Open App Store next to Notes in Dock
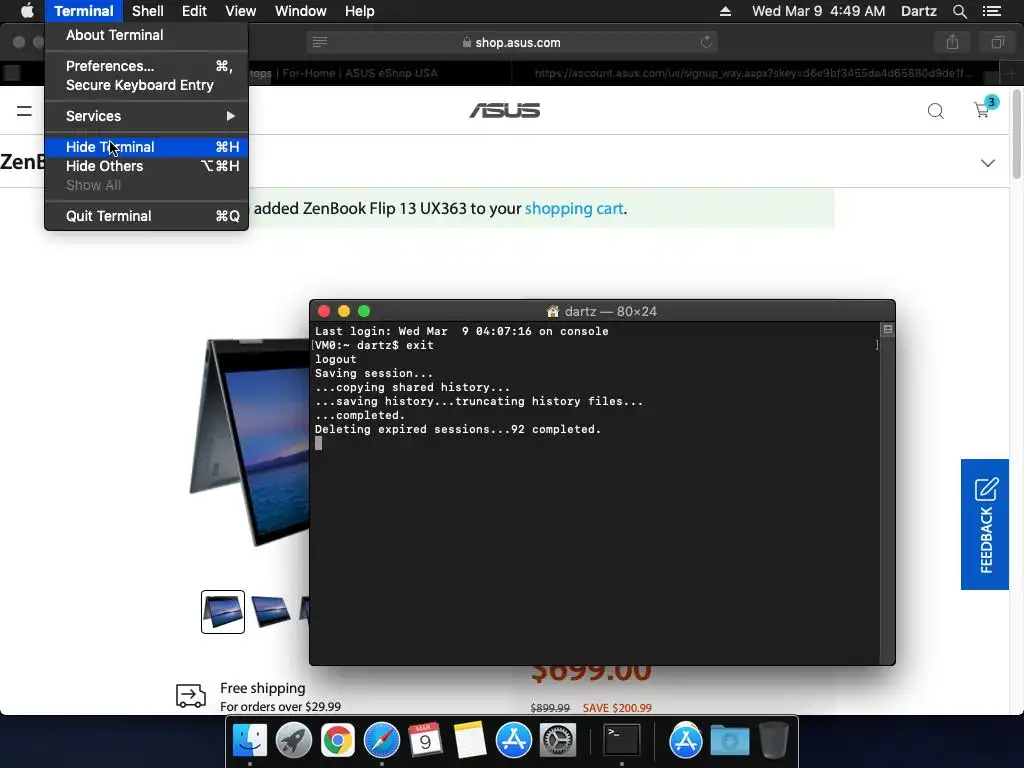This screenshot has height=768, width=1024. pyautogui.click(x=513, y=741)
